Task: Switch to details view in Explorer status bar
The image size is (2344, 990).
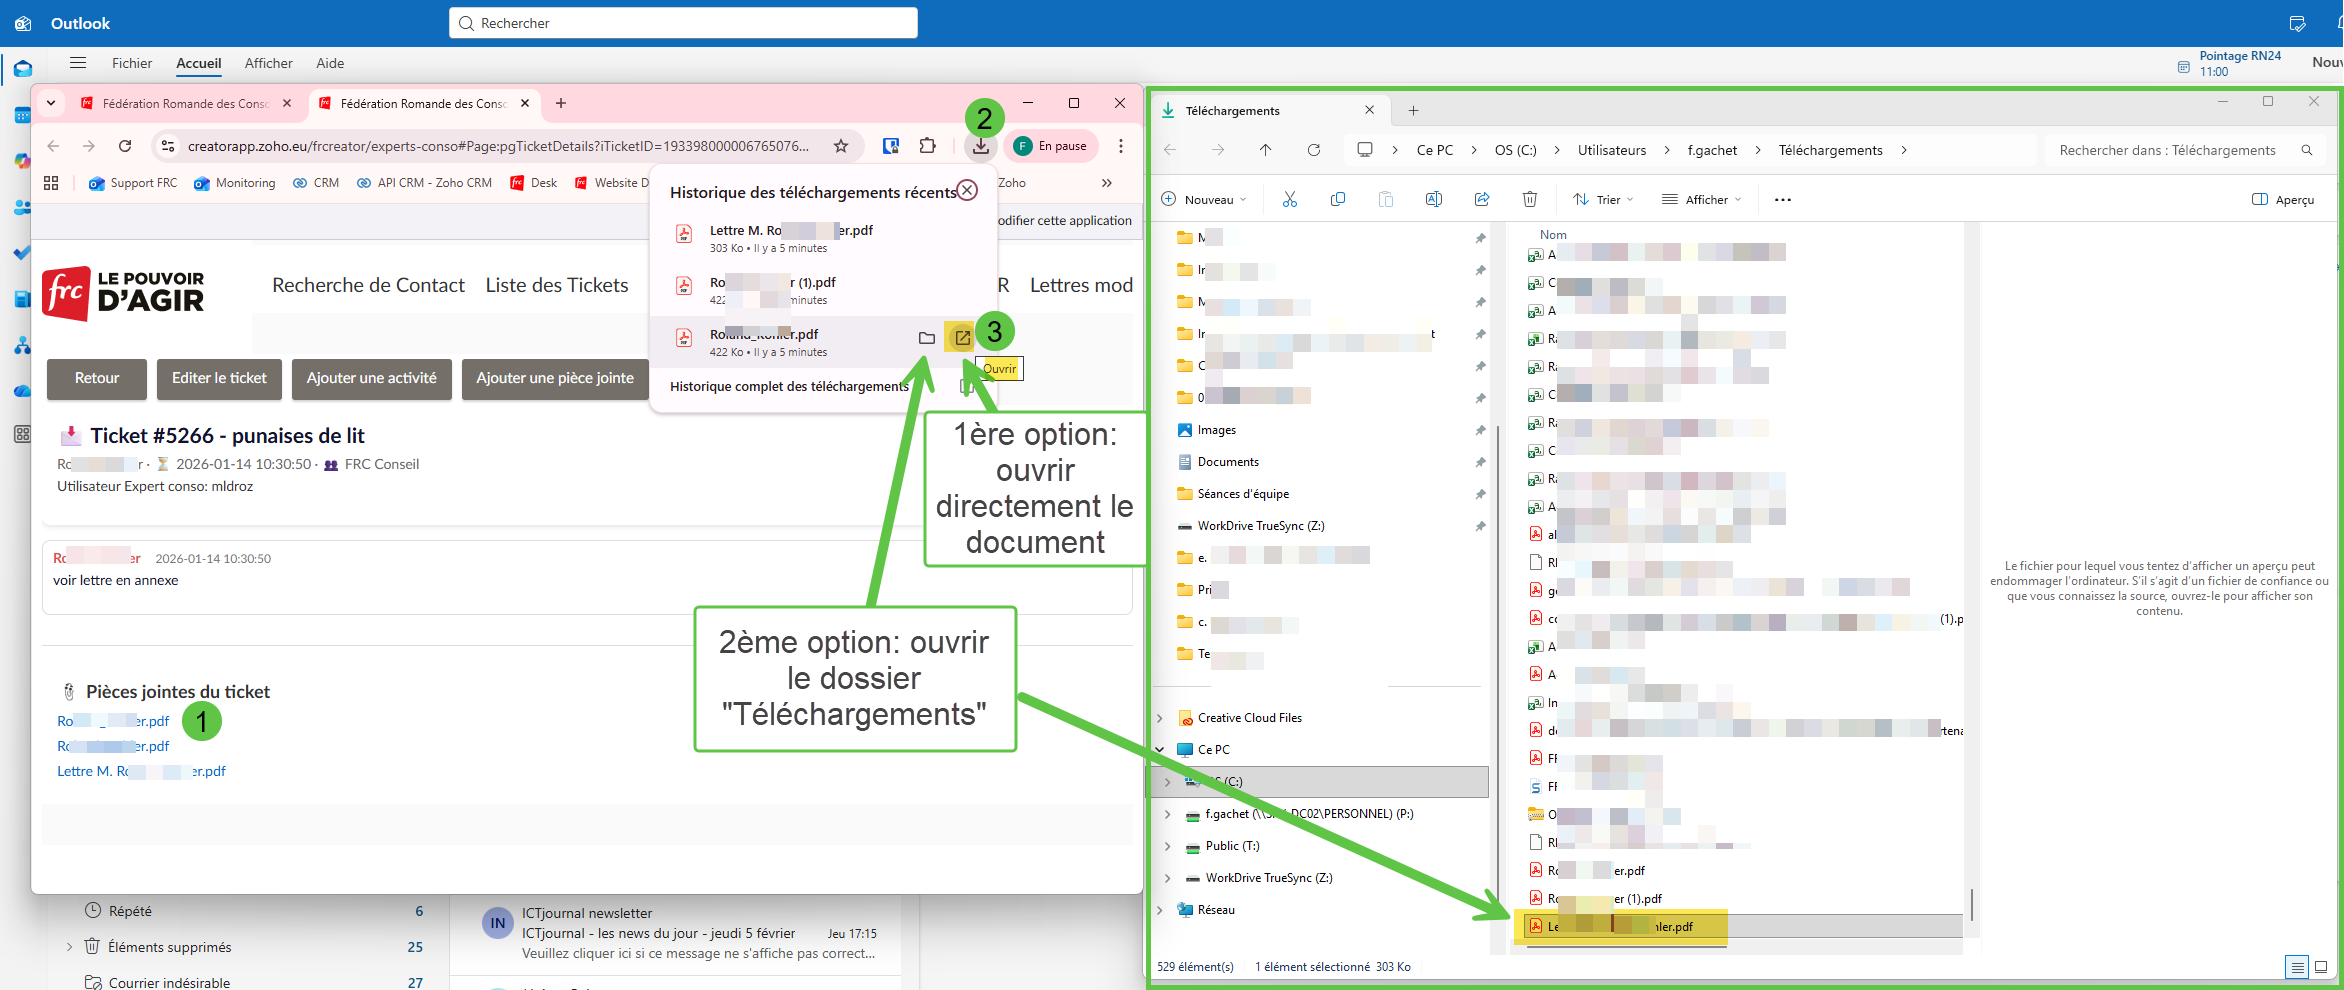Action: click(x=2297, y=967)
